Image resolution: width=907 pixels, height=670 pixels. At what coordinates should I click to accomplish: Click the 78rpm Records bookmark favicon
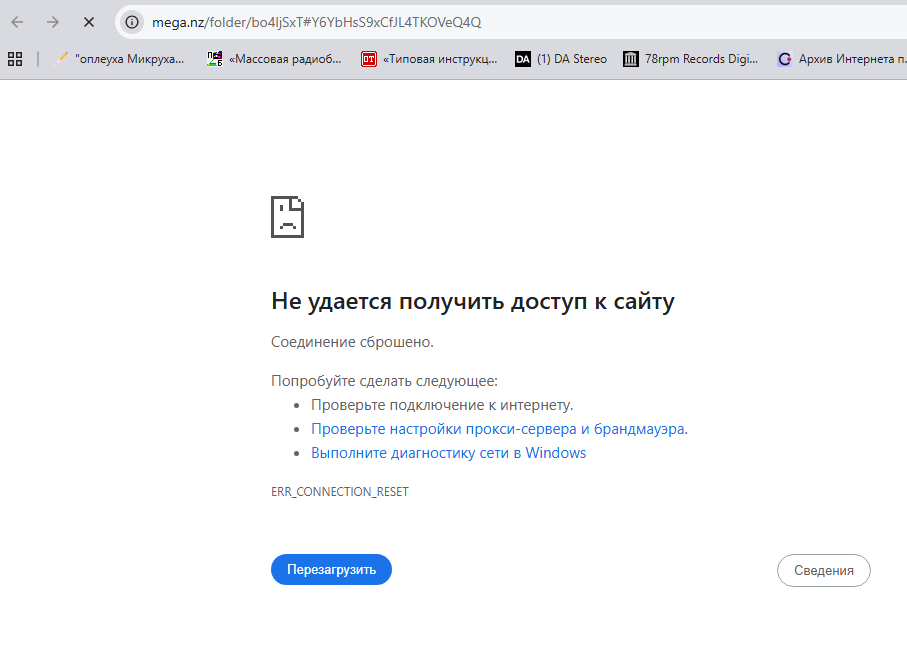pos(631,59)
